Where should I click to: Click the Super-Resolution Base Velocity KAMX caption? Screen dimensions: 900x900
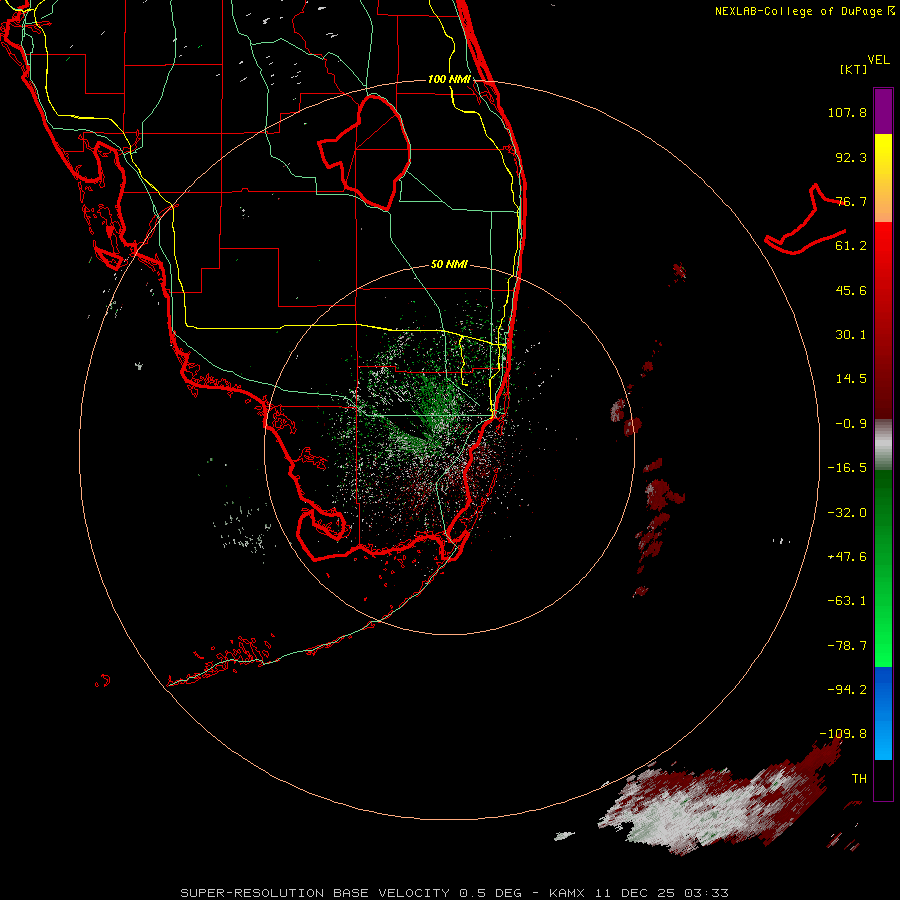coord(454,893)
